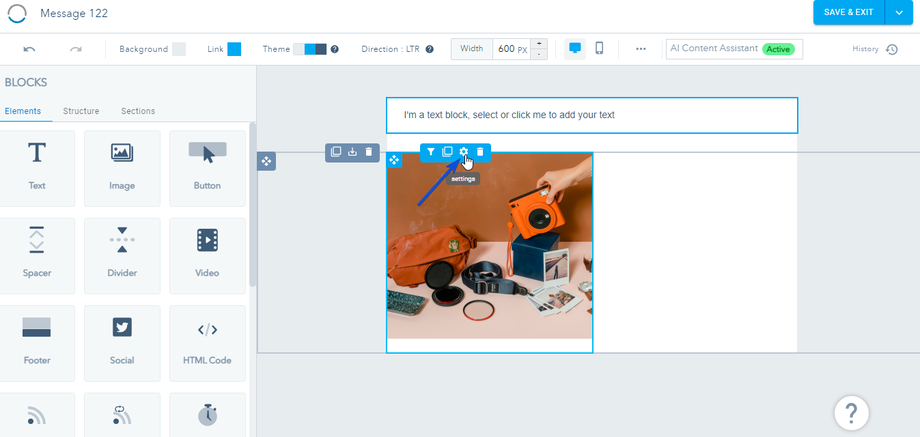The height and width of the screenshot is (437, 920).
Task: Click help icon next to Theme
Action: 334,49
